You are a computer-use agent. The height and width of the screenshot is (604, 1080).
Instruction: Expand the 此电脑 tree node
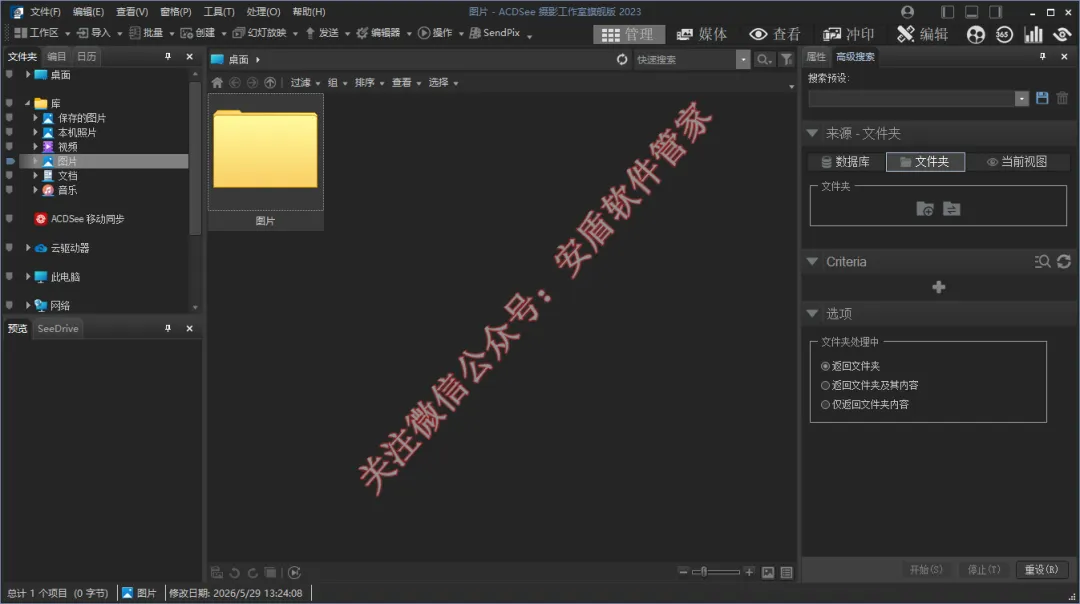tap(28, 276)
